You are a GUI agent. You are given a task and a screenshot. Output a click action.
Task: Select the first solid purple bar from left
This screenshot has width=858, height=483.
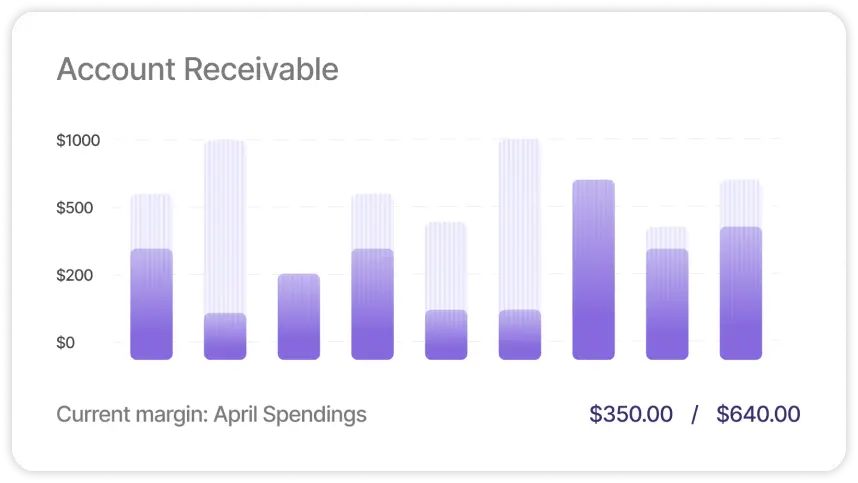click(152, 304)
